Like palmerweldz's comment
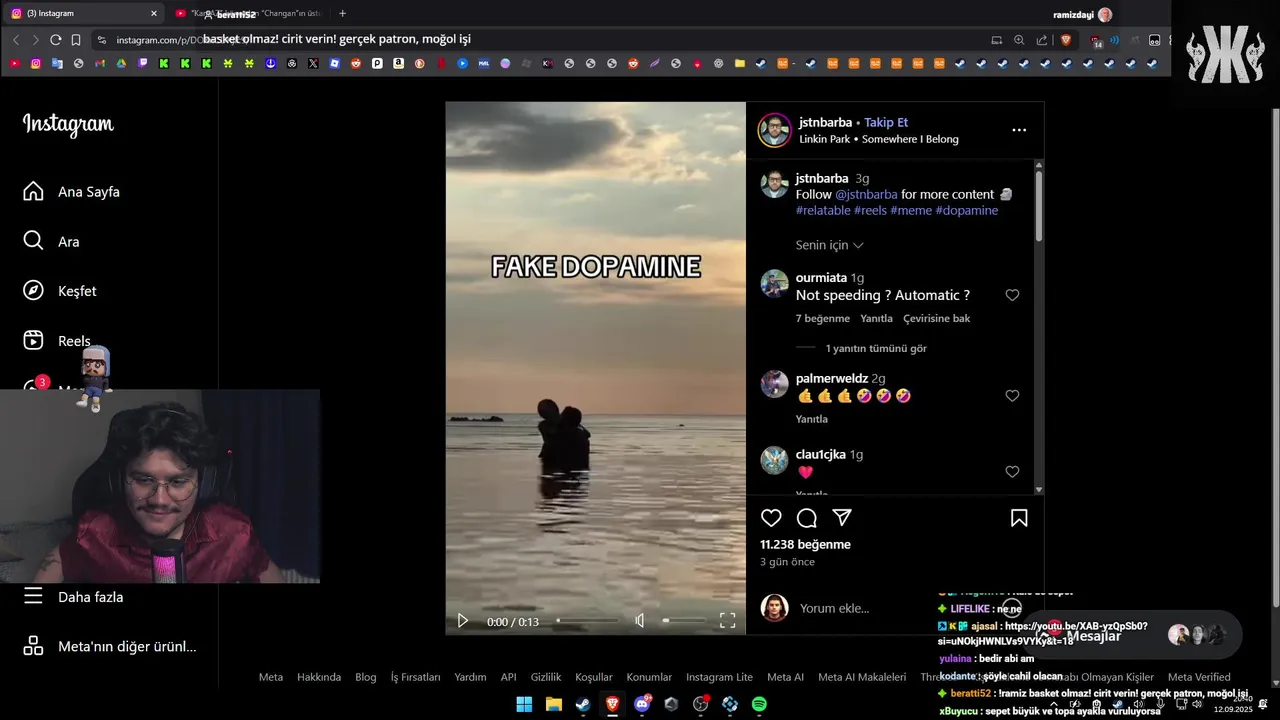The width and height of the screenshot is (1280, 720). point(1012,396)
